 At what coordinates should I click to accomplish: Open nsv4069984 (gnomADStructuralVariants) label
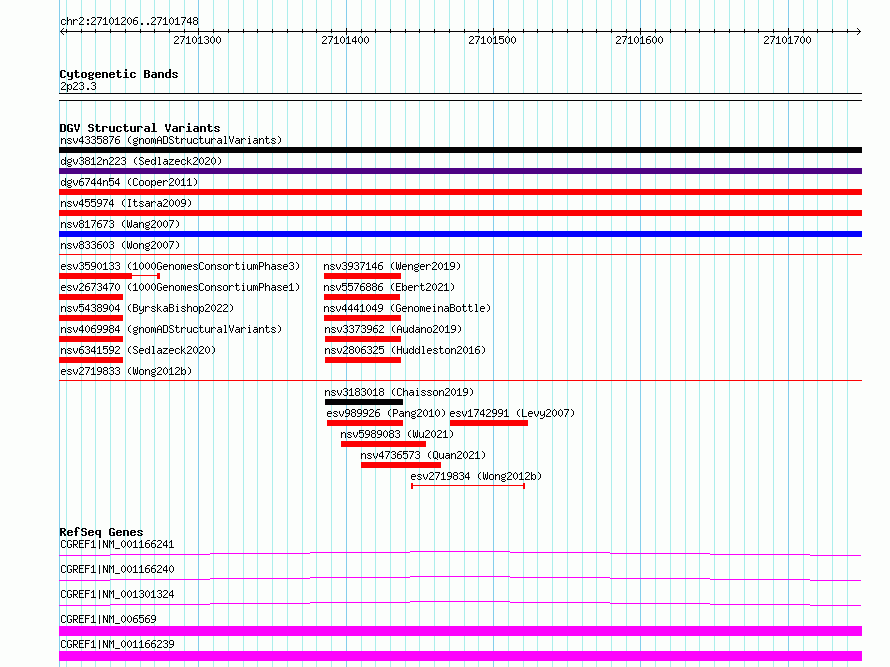(x=171, y=329)
